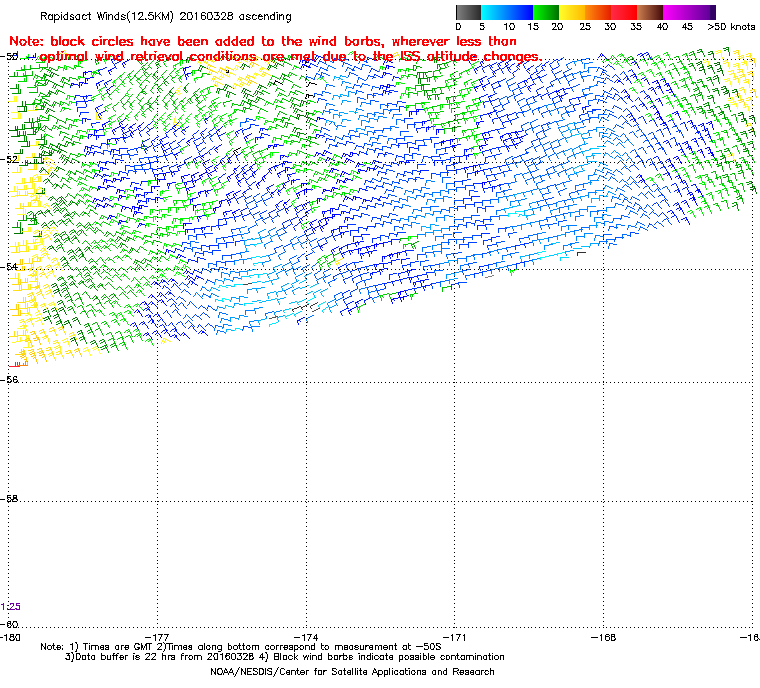
Task: Click the '-52' latitude axis label
Action: tap(9, 159)
